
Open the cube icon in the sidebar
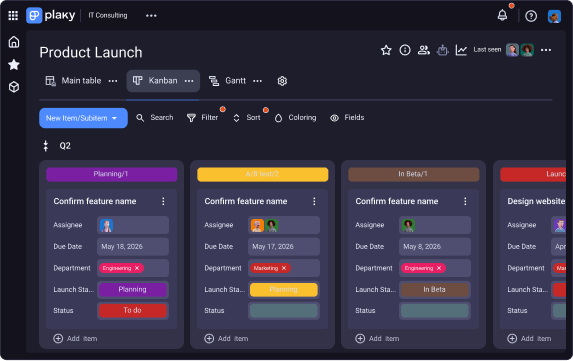(x=14, y=87)
